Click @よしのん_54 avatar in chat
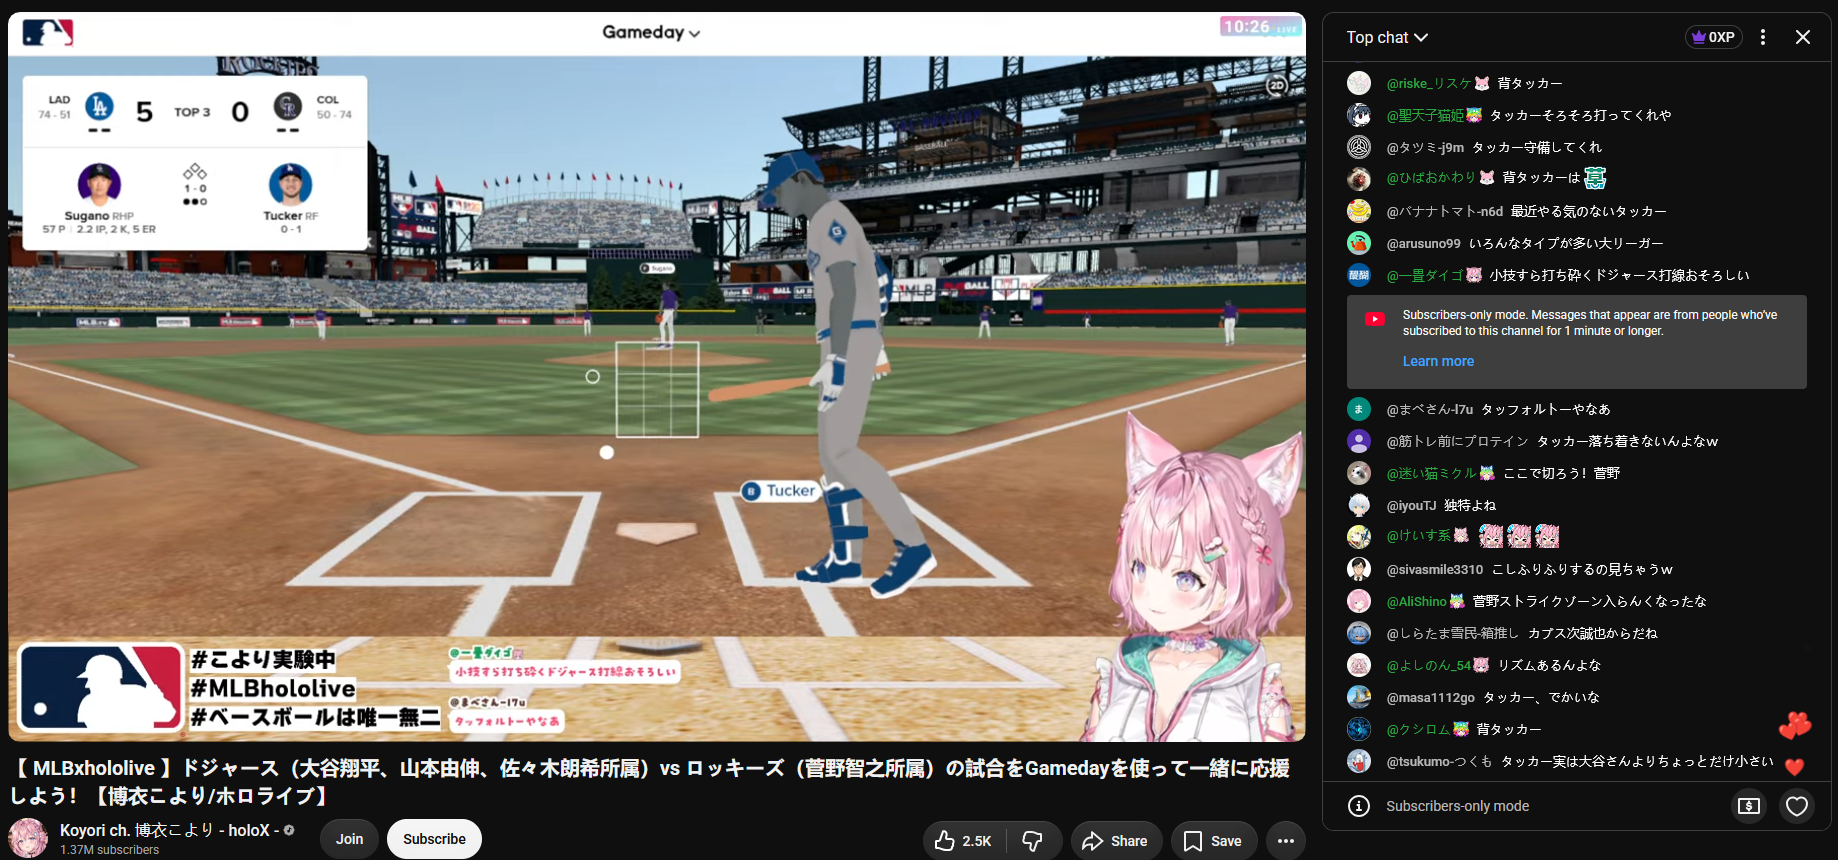This screenshot has height=860, width=1838. coord(1359,665)
